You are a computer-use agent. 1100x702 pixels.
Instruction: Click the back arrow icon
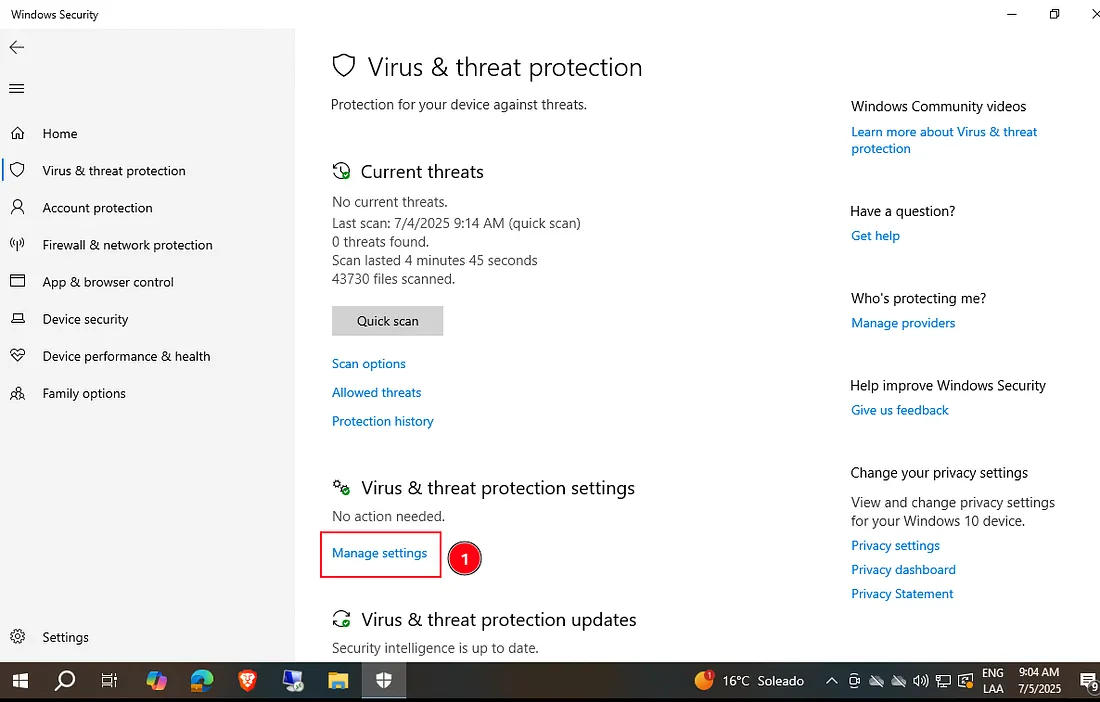(x=17, y=47)
